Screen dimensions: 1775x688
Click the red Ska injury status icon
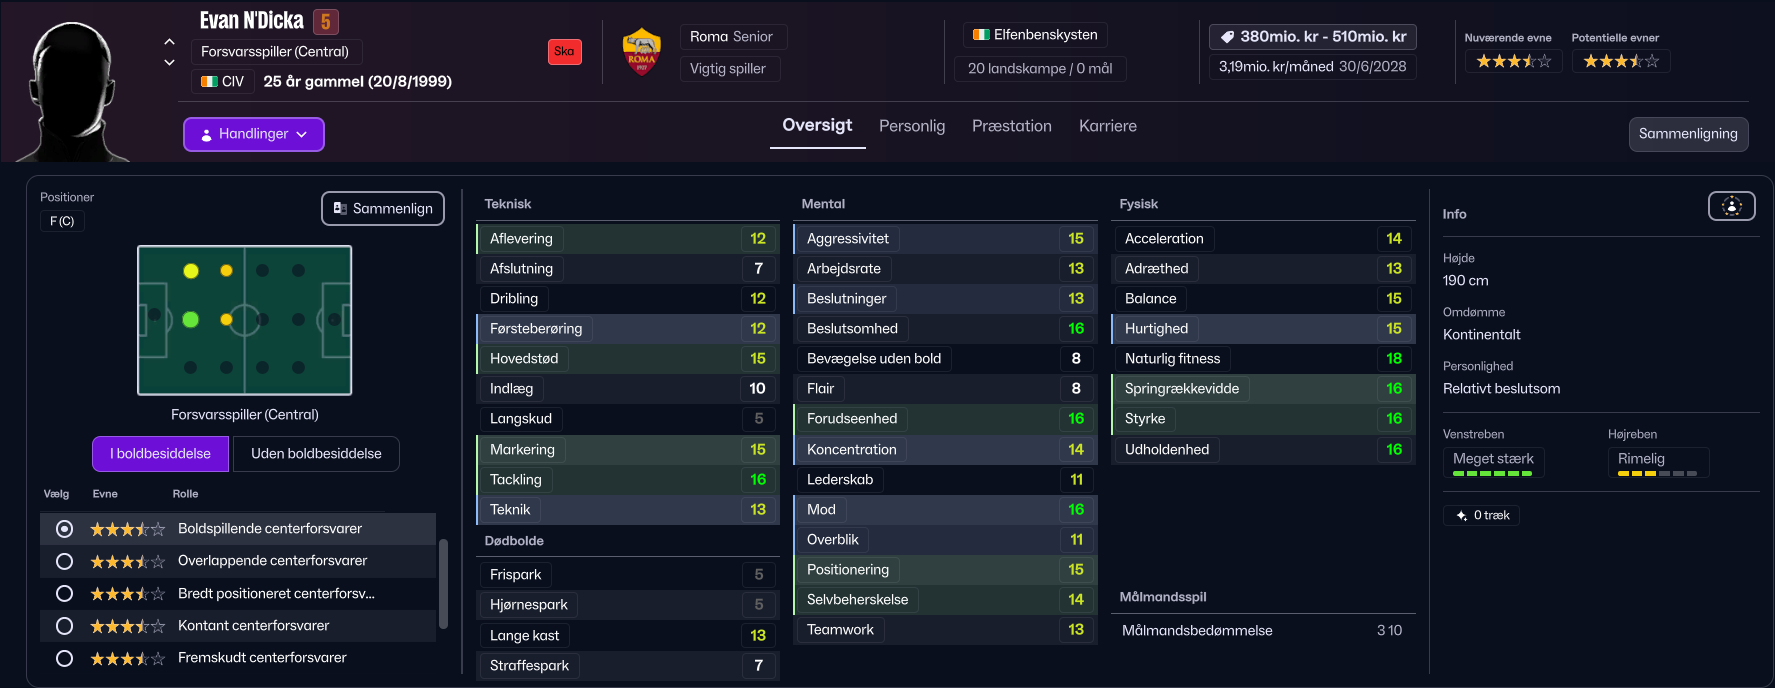click(564, 52)
